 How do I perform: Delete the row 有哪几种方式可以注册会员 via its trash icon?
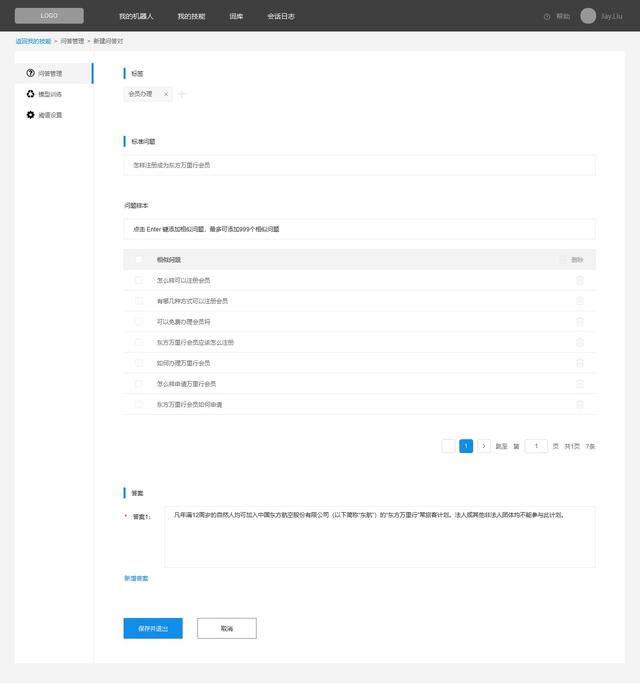point(579,301)
